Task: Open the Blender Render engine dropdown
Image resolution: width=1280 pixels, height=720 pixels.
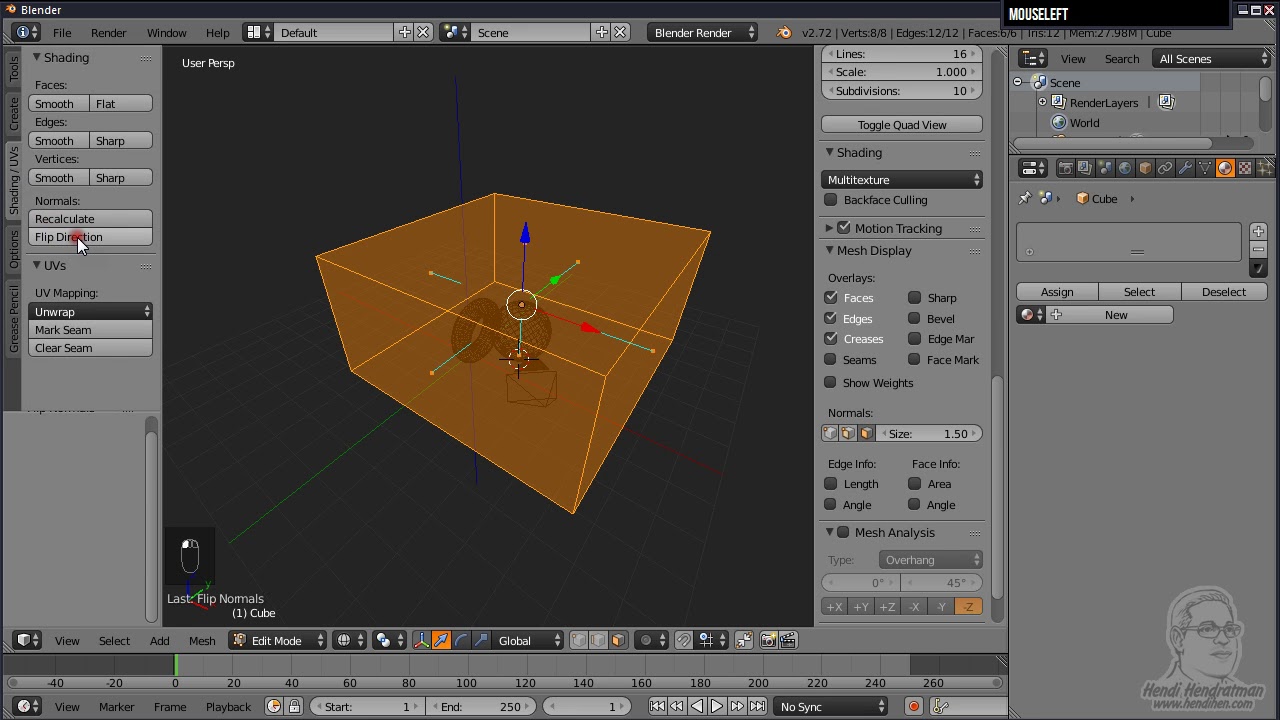Action: tap(703, 32)
